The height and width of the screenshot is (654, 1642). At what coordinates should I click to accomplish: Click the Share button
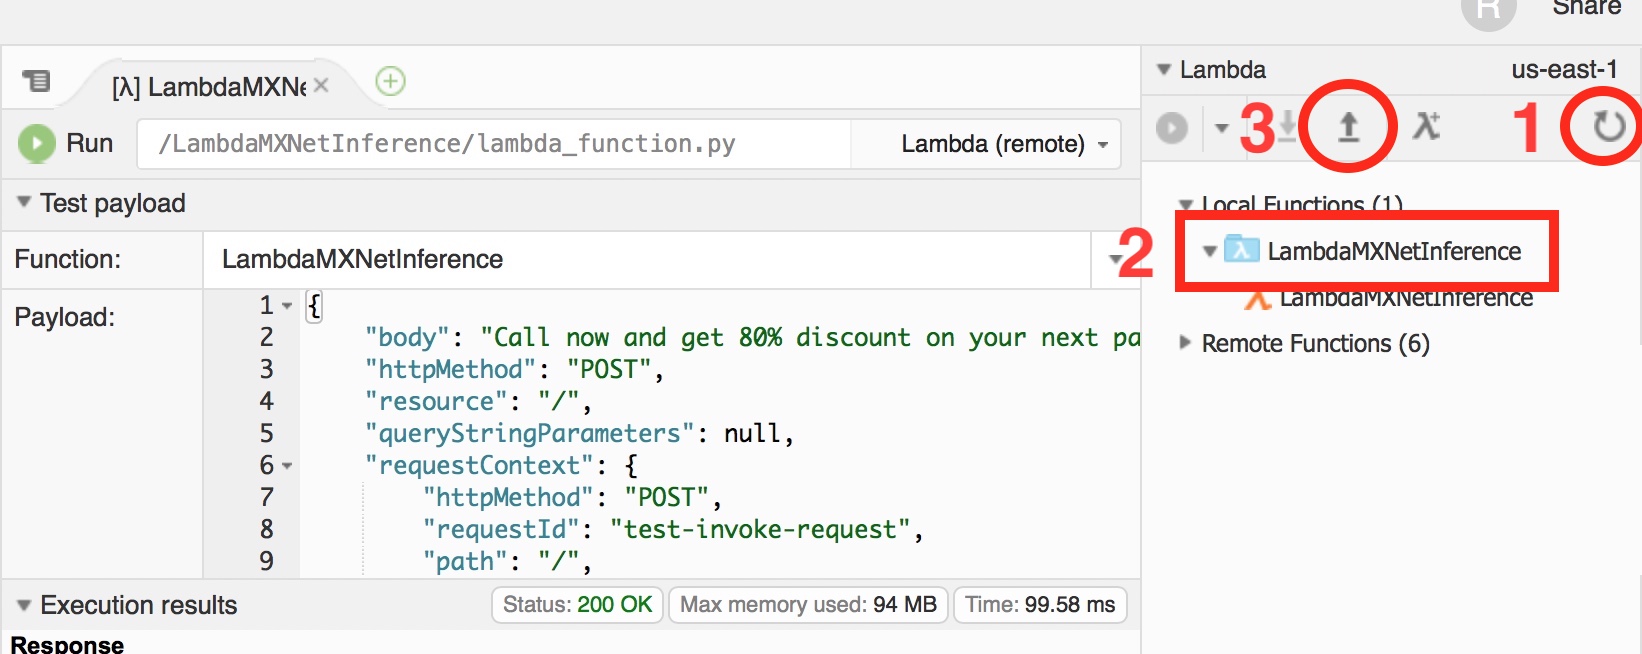click(1586, 8)
